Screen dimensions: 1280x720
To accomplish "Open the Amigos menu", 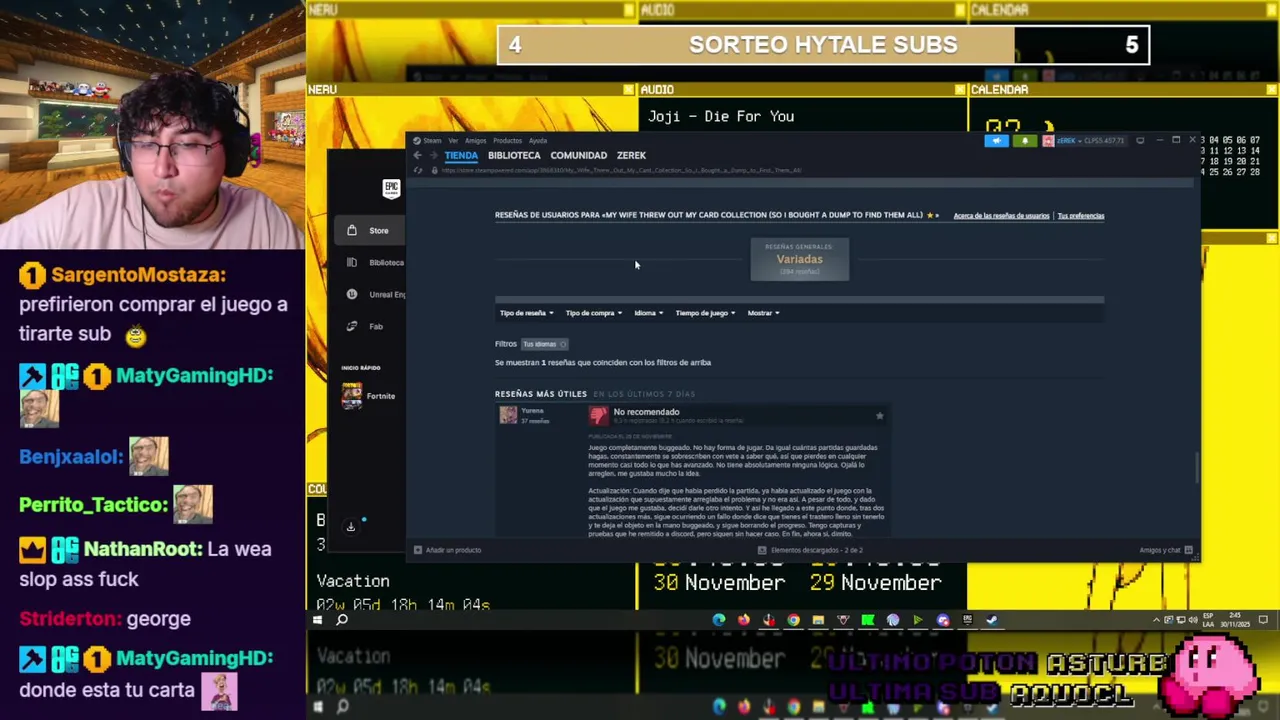I will (x=475, y=141).
